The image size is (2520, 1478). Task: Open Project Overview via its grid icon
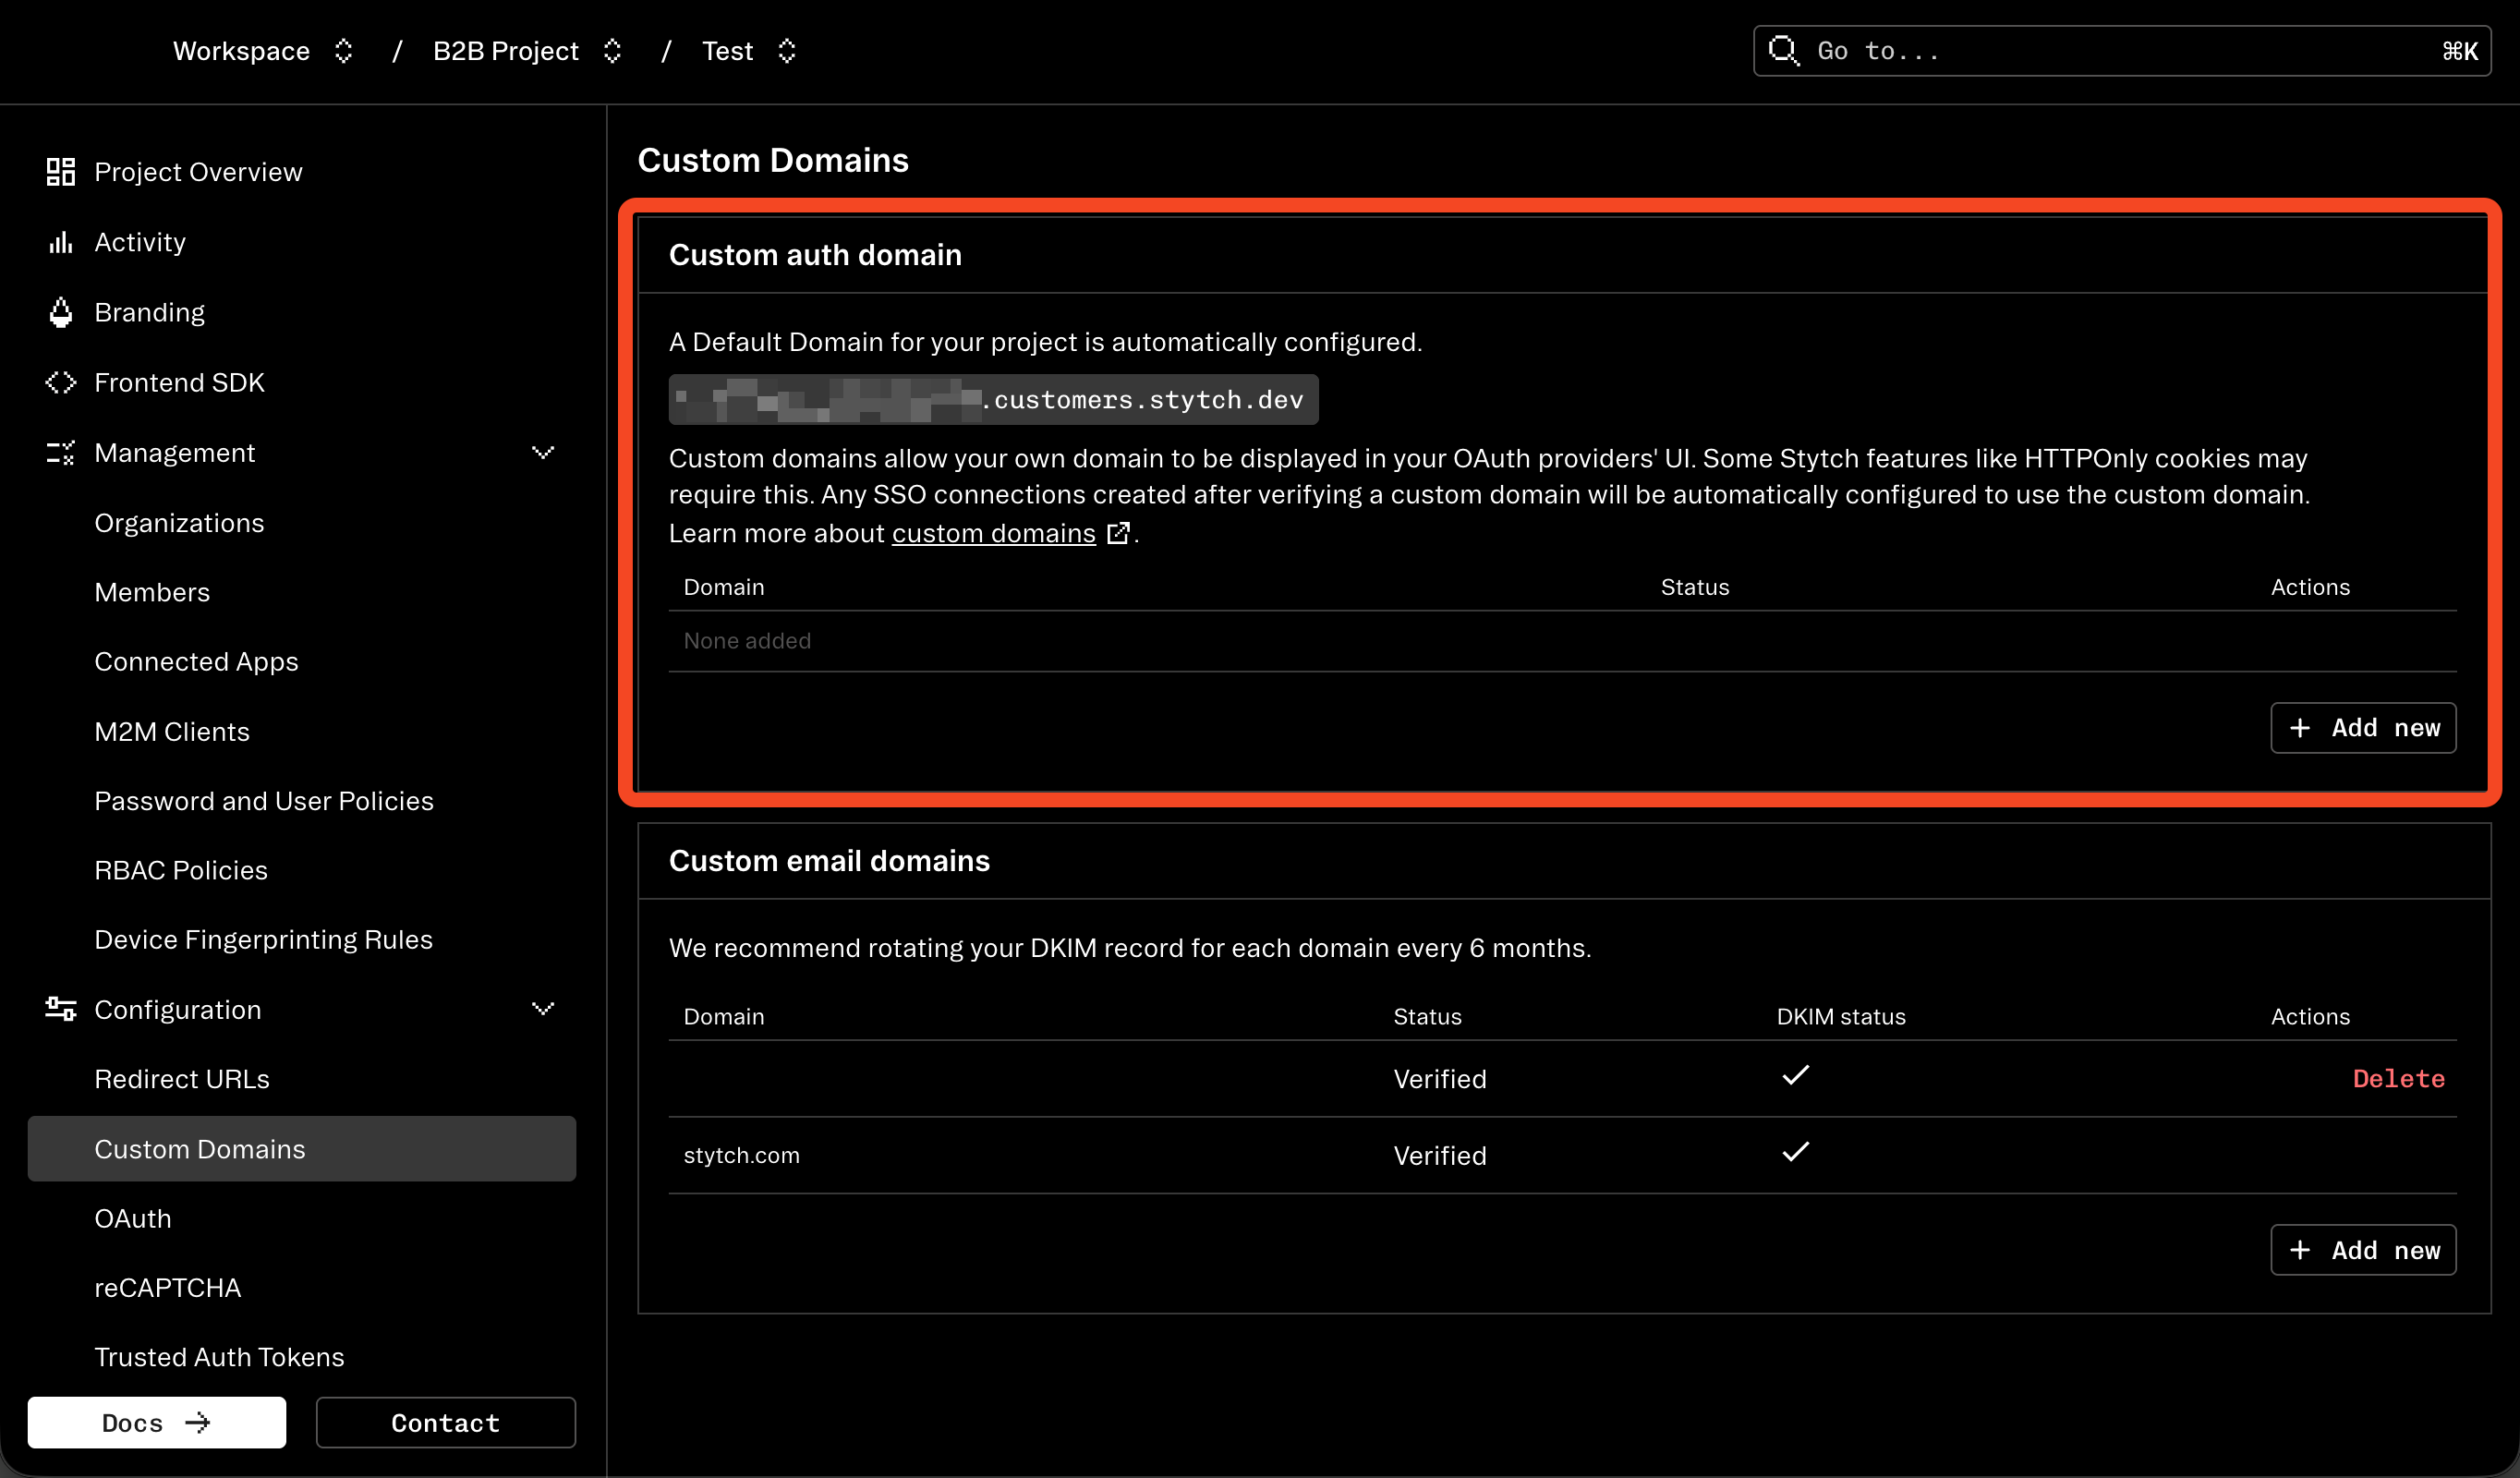59,171
